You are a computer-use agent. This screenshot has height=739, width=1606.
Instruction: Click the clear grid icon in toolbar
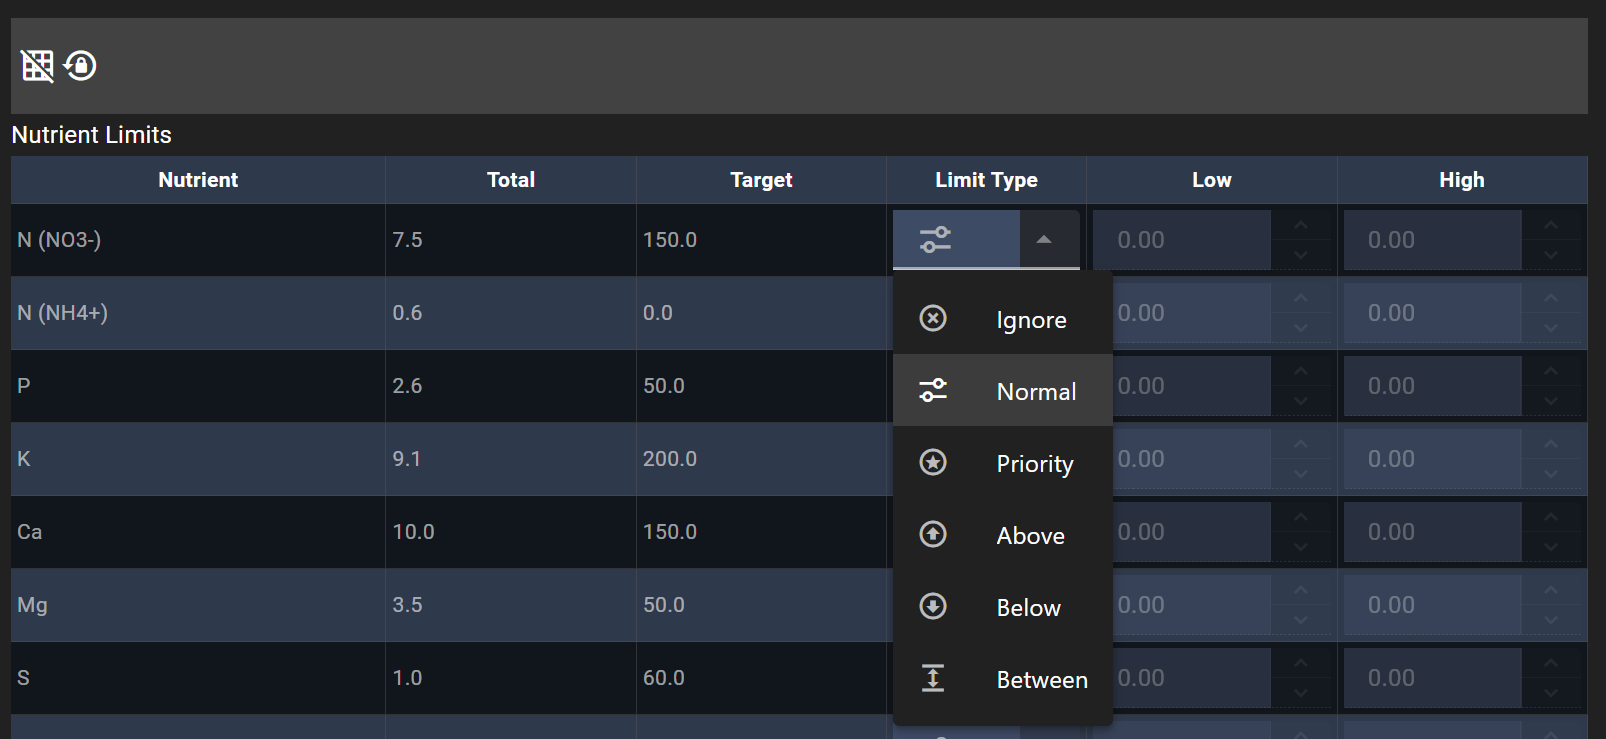(x=37, y=66)
